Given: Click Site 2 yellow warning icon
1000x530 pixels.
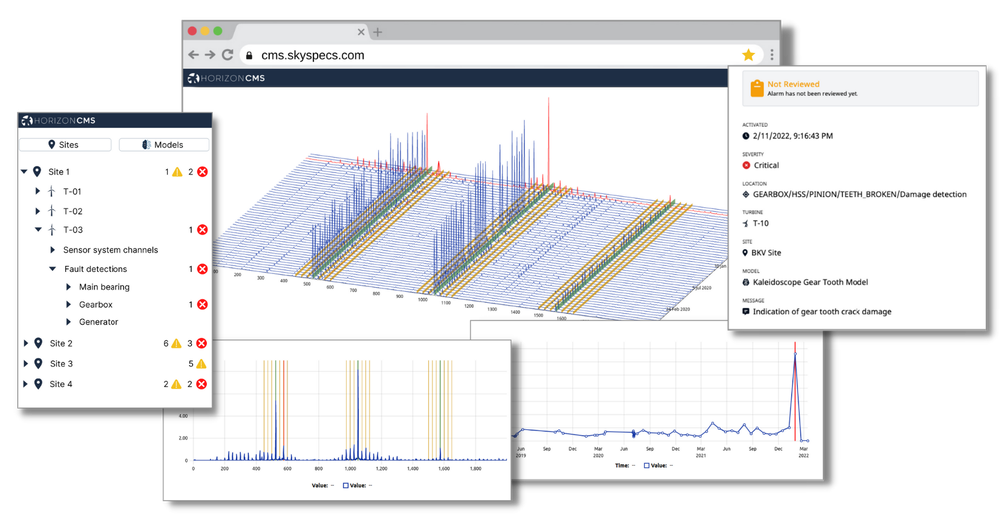Looking at the screenshot, I should pos(176,343).
